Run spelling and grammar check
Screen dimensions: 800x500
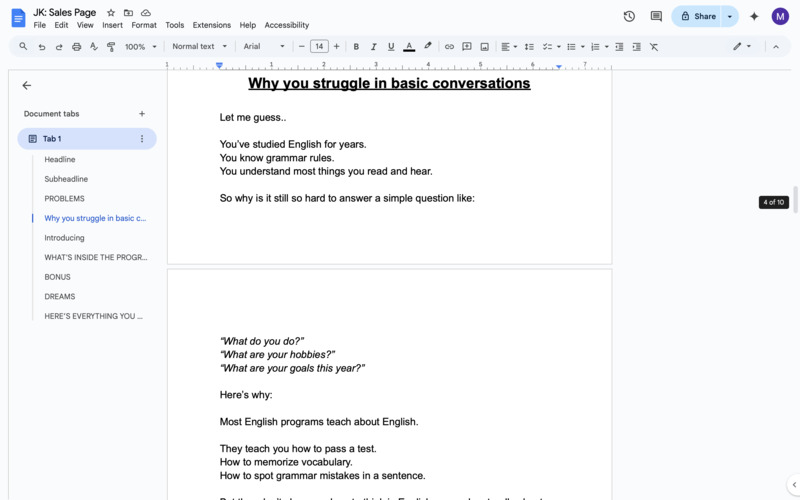(x=94, y=47)
